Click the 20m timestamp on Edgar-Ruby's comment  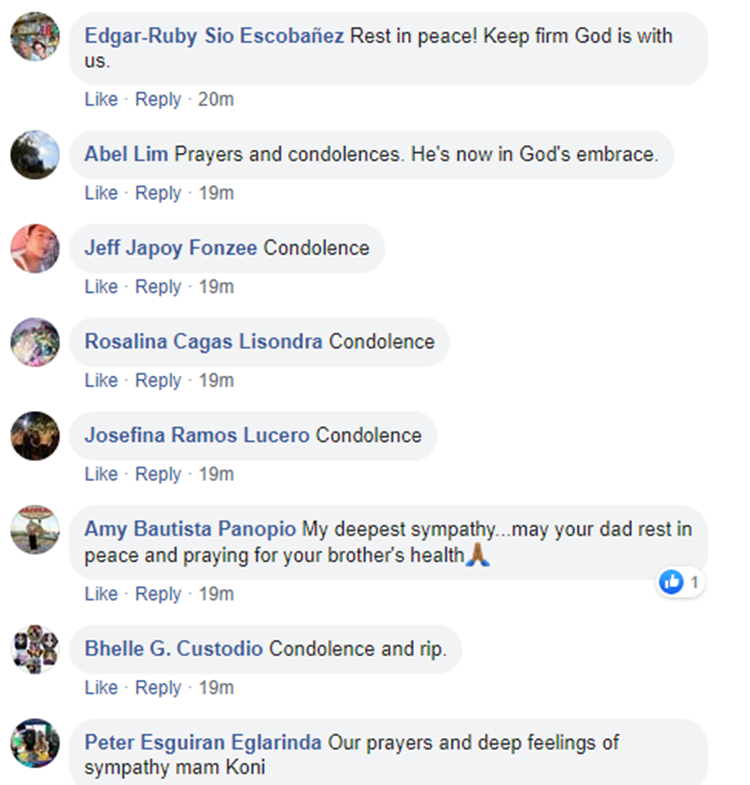click(x=216, y=100)
